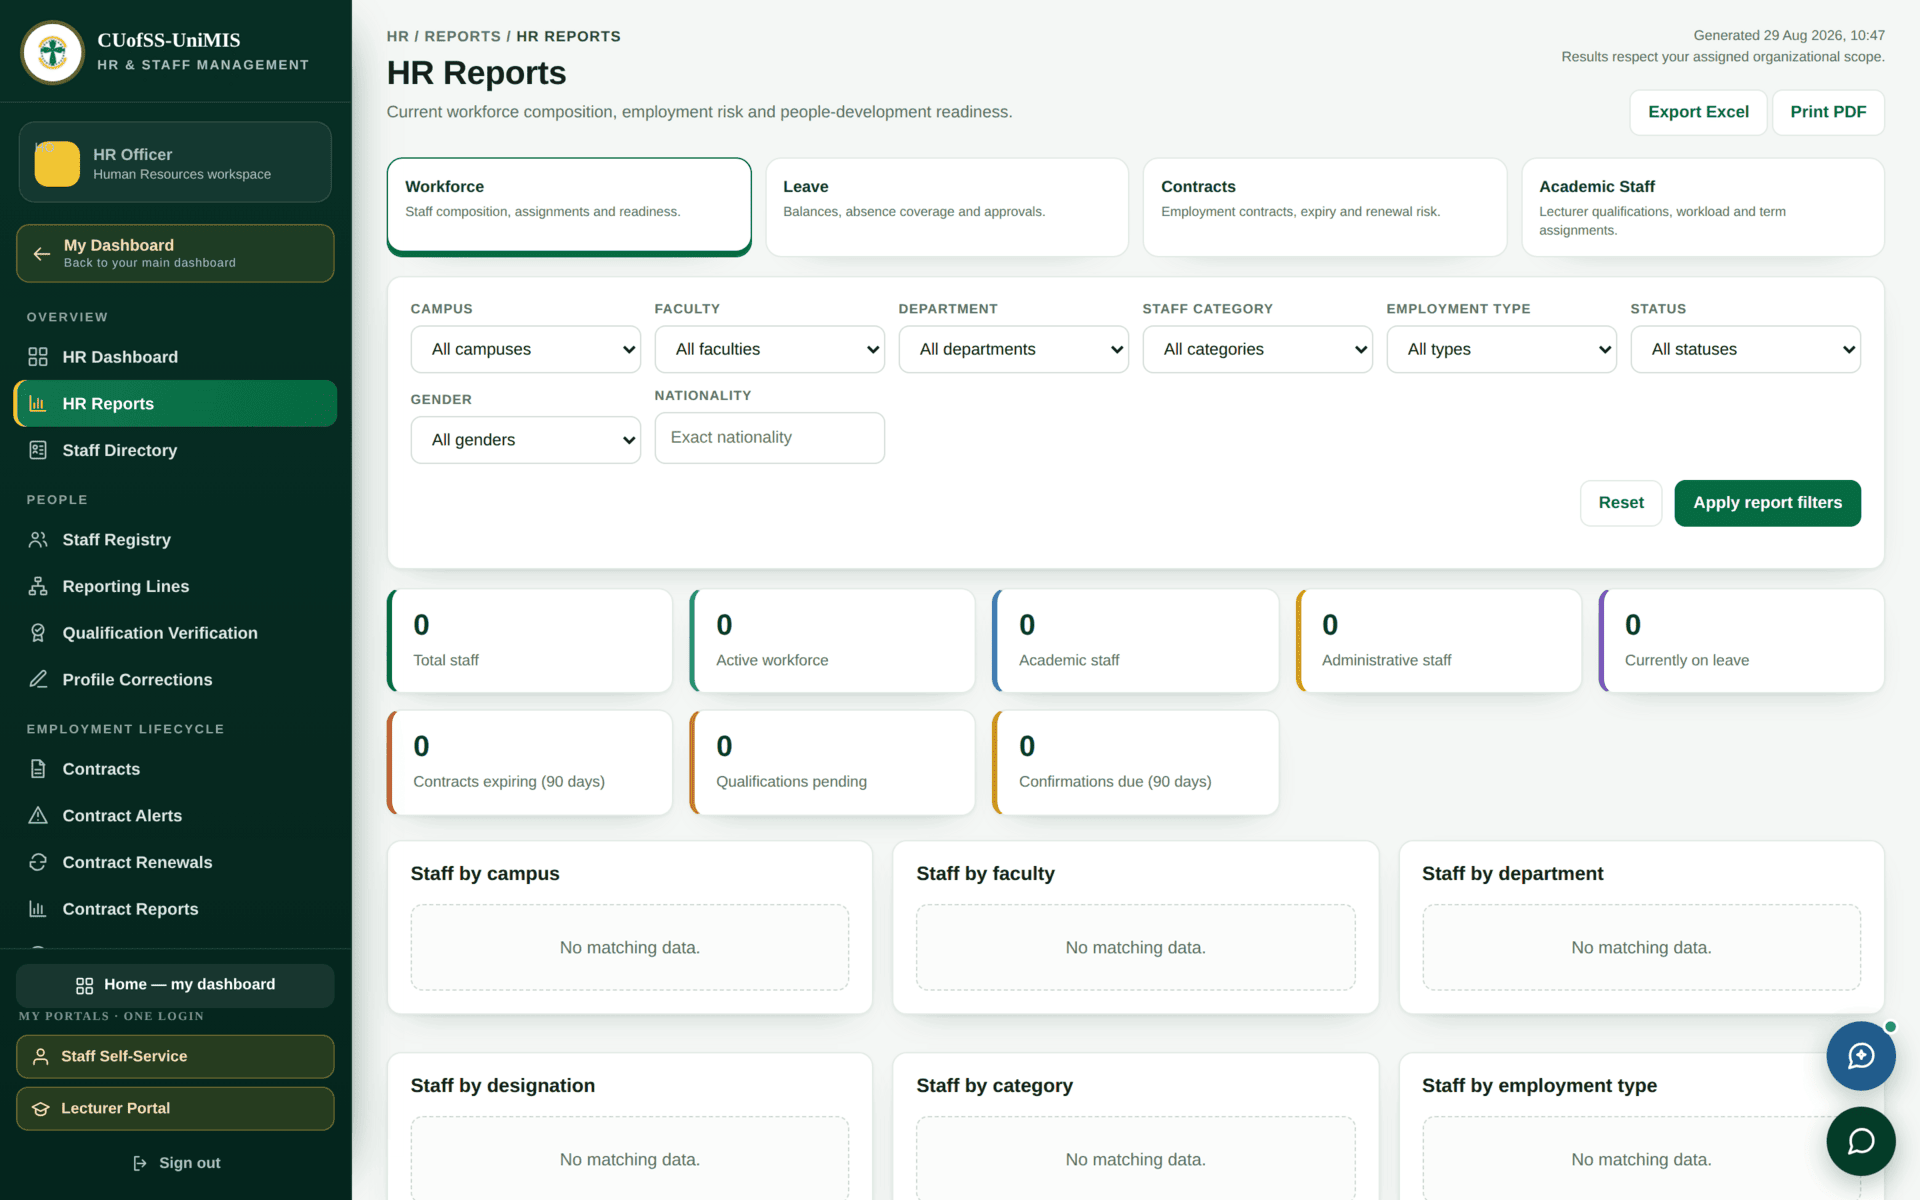Open the Employment Type dropdown
Viewport: 1920px width, 1200px height.
click(x=1502, y=350)
